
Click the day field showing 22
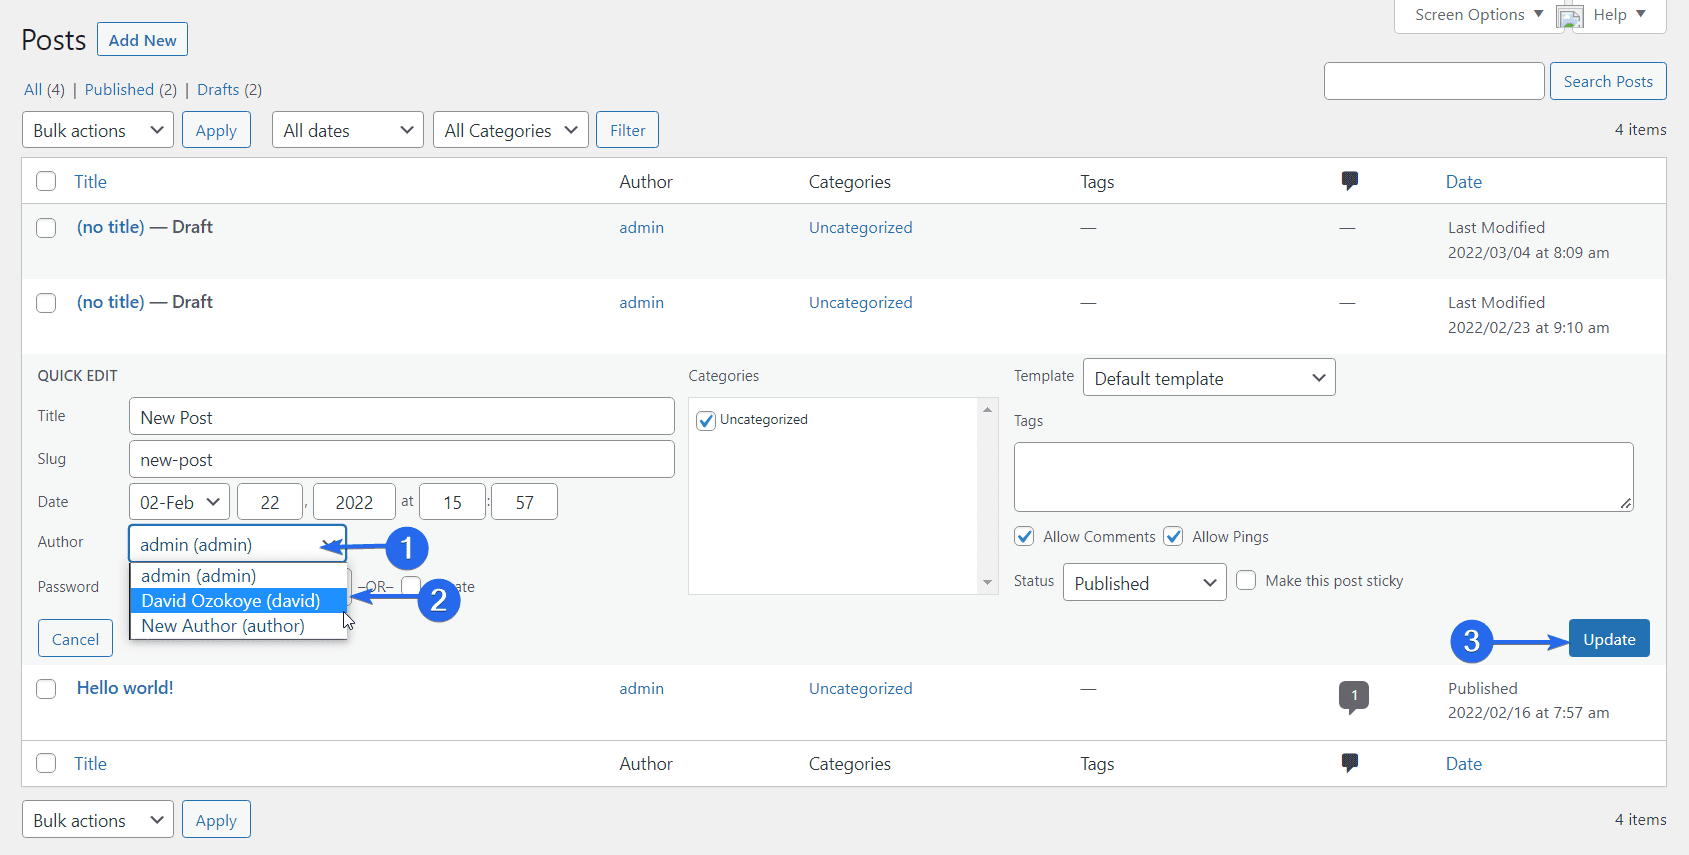(x=270, y=502)
